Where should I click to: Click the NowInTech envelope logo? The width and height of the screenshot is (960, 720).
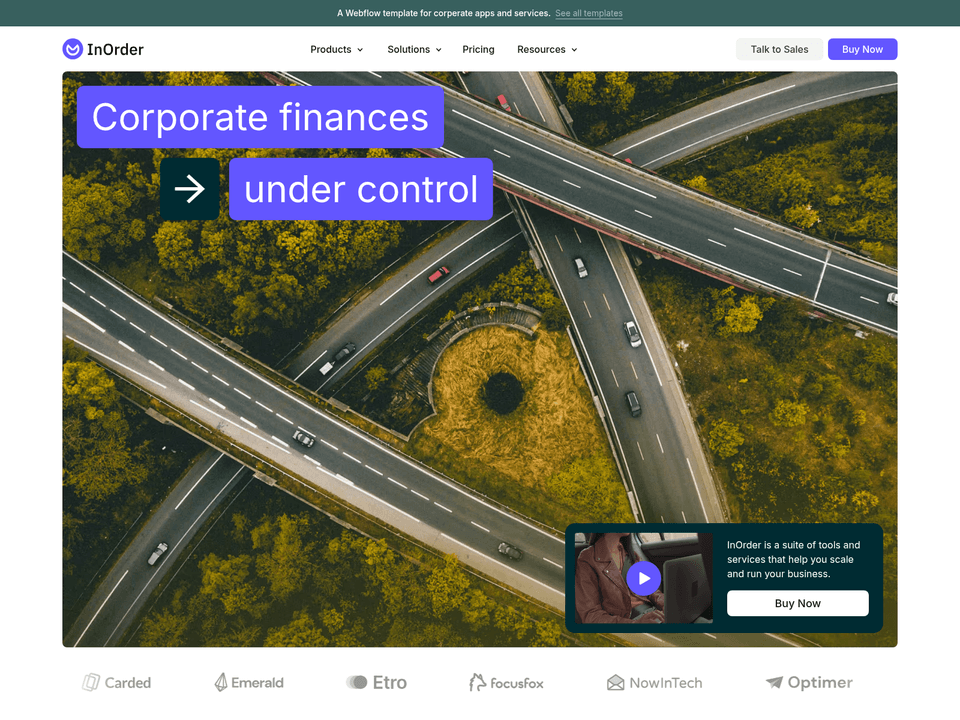(x=615, y=683)
